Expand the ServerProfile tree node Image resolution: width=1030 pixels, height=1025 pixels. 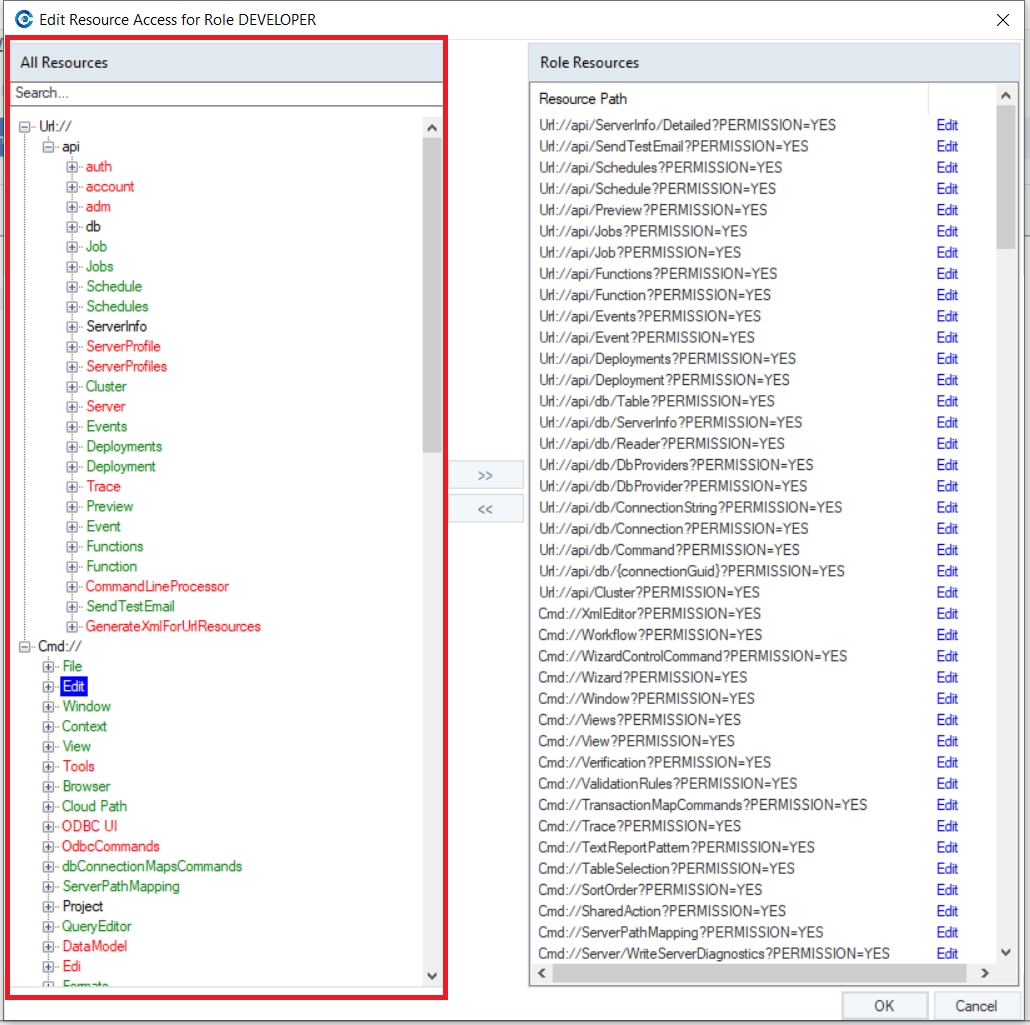point(72,347)
